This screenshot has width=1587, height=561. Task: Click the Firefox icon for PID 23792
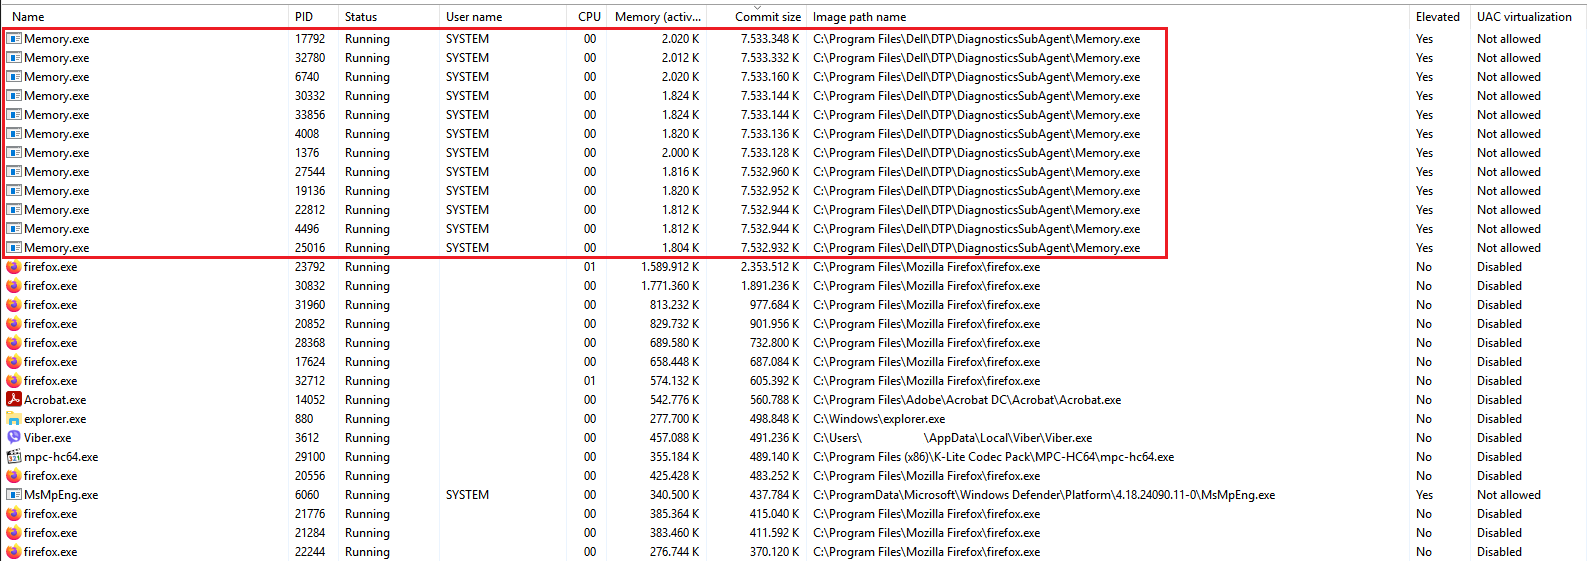(x=14, y=267)
